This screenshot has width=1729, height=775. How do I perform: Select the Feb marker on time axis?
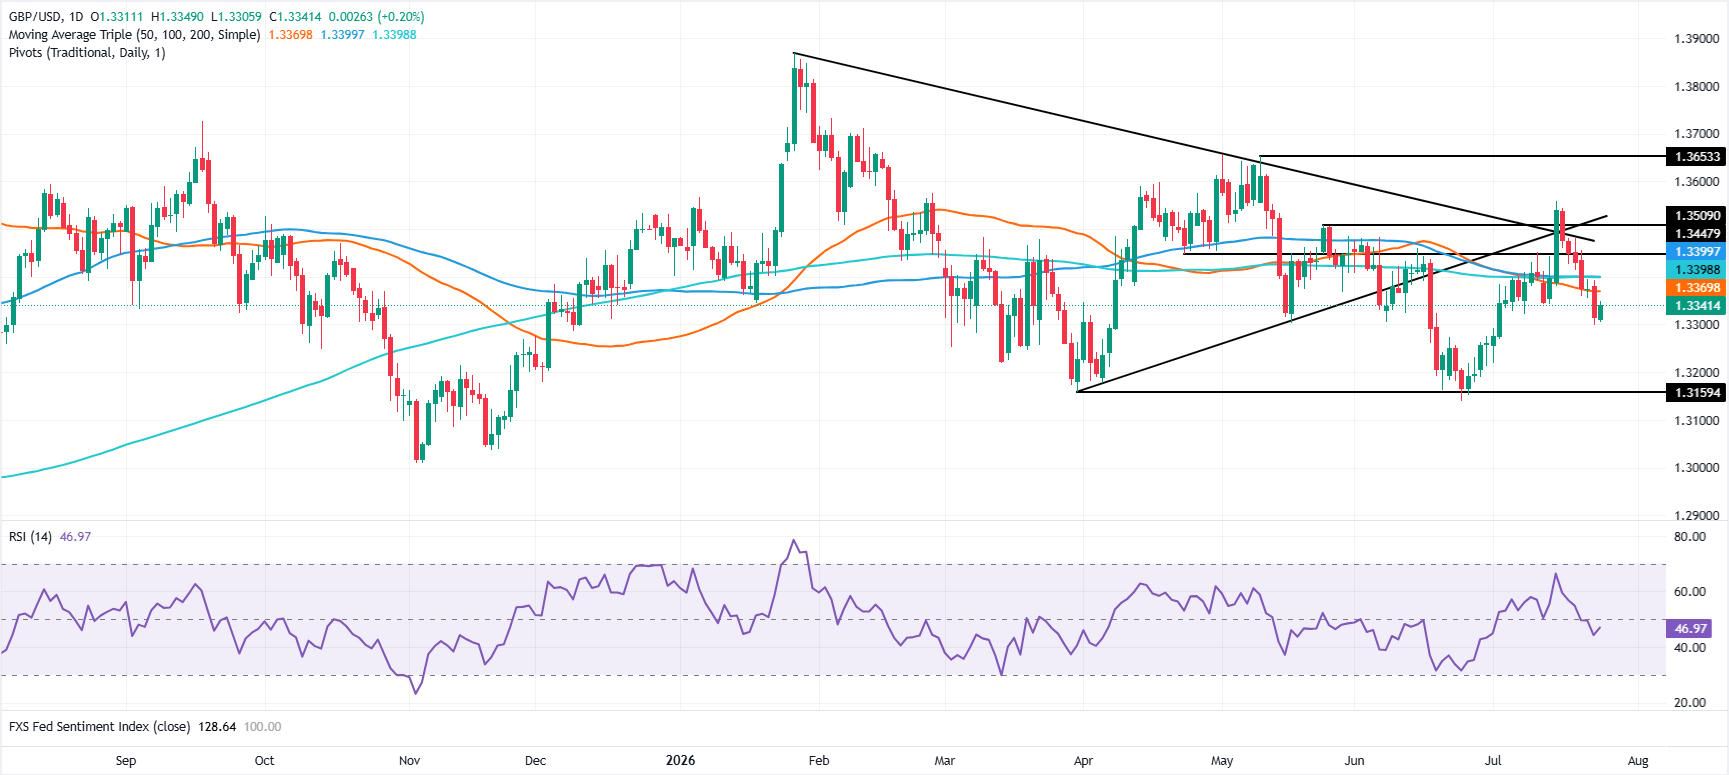[x=818, y=760]
